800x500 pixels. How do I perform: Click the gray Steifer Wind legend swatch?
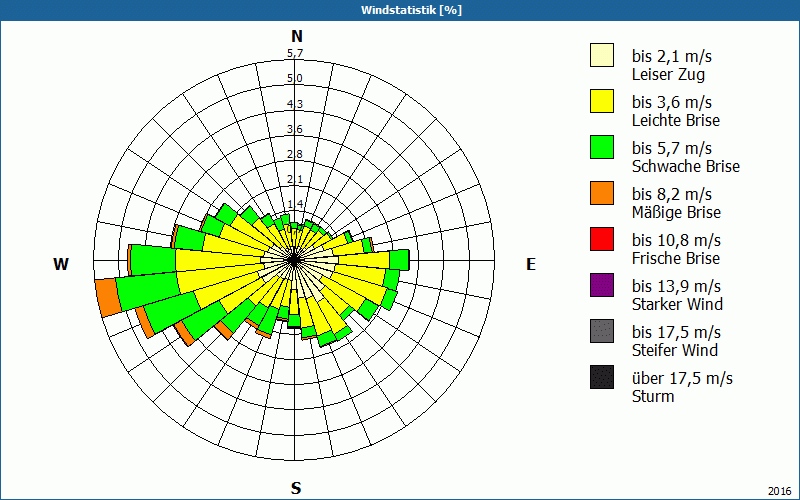click(601, 331)
